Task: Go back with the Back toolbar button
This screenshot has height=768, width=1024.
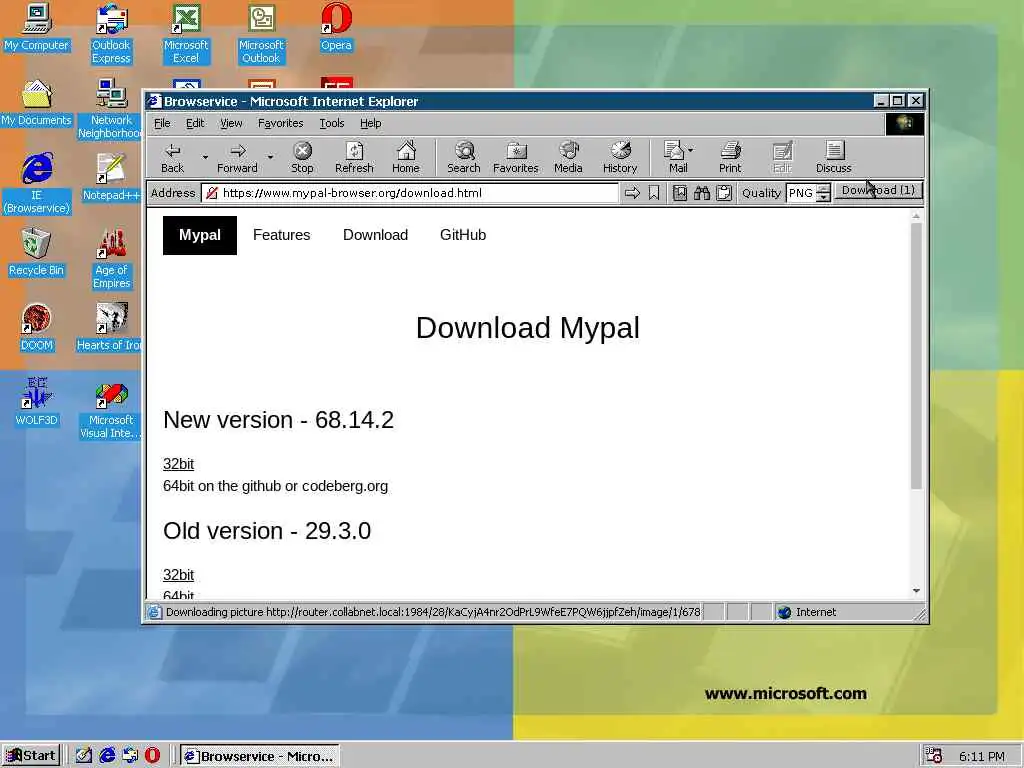Action: 172,157
